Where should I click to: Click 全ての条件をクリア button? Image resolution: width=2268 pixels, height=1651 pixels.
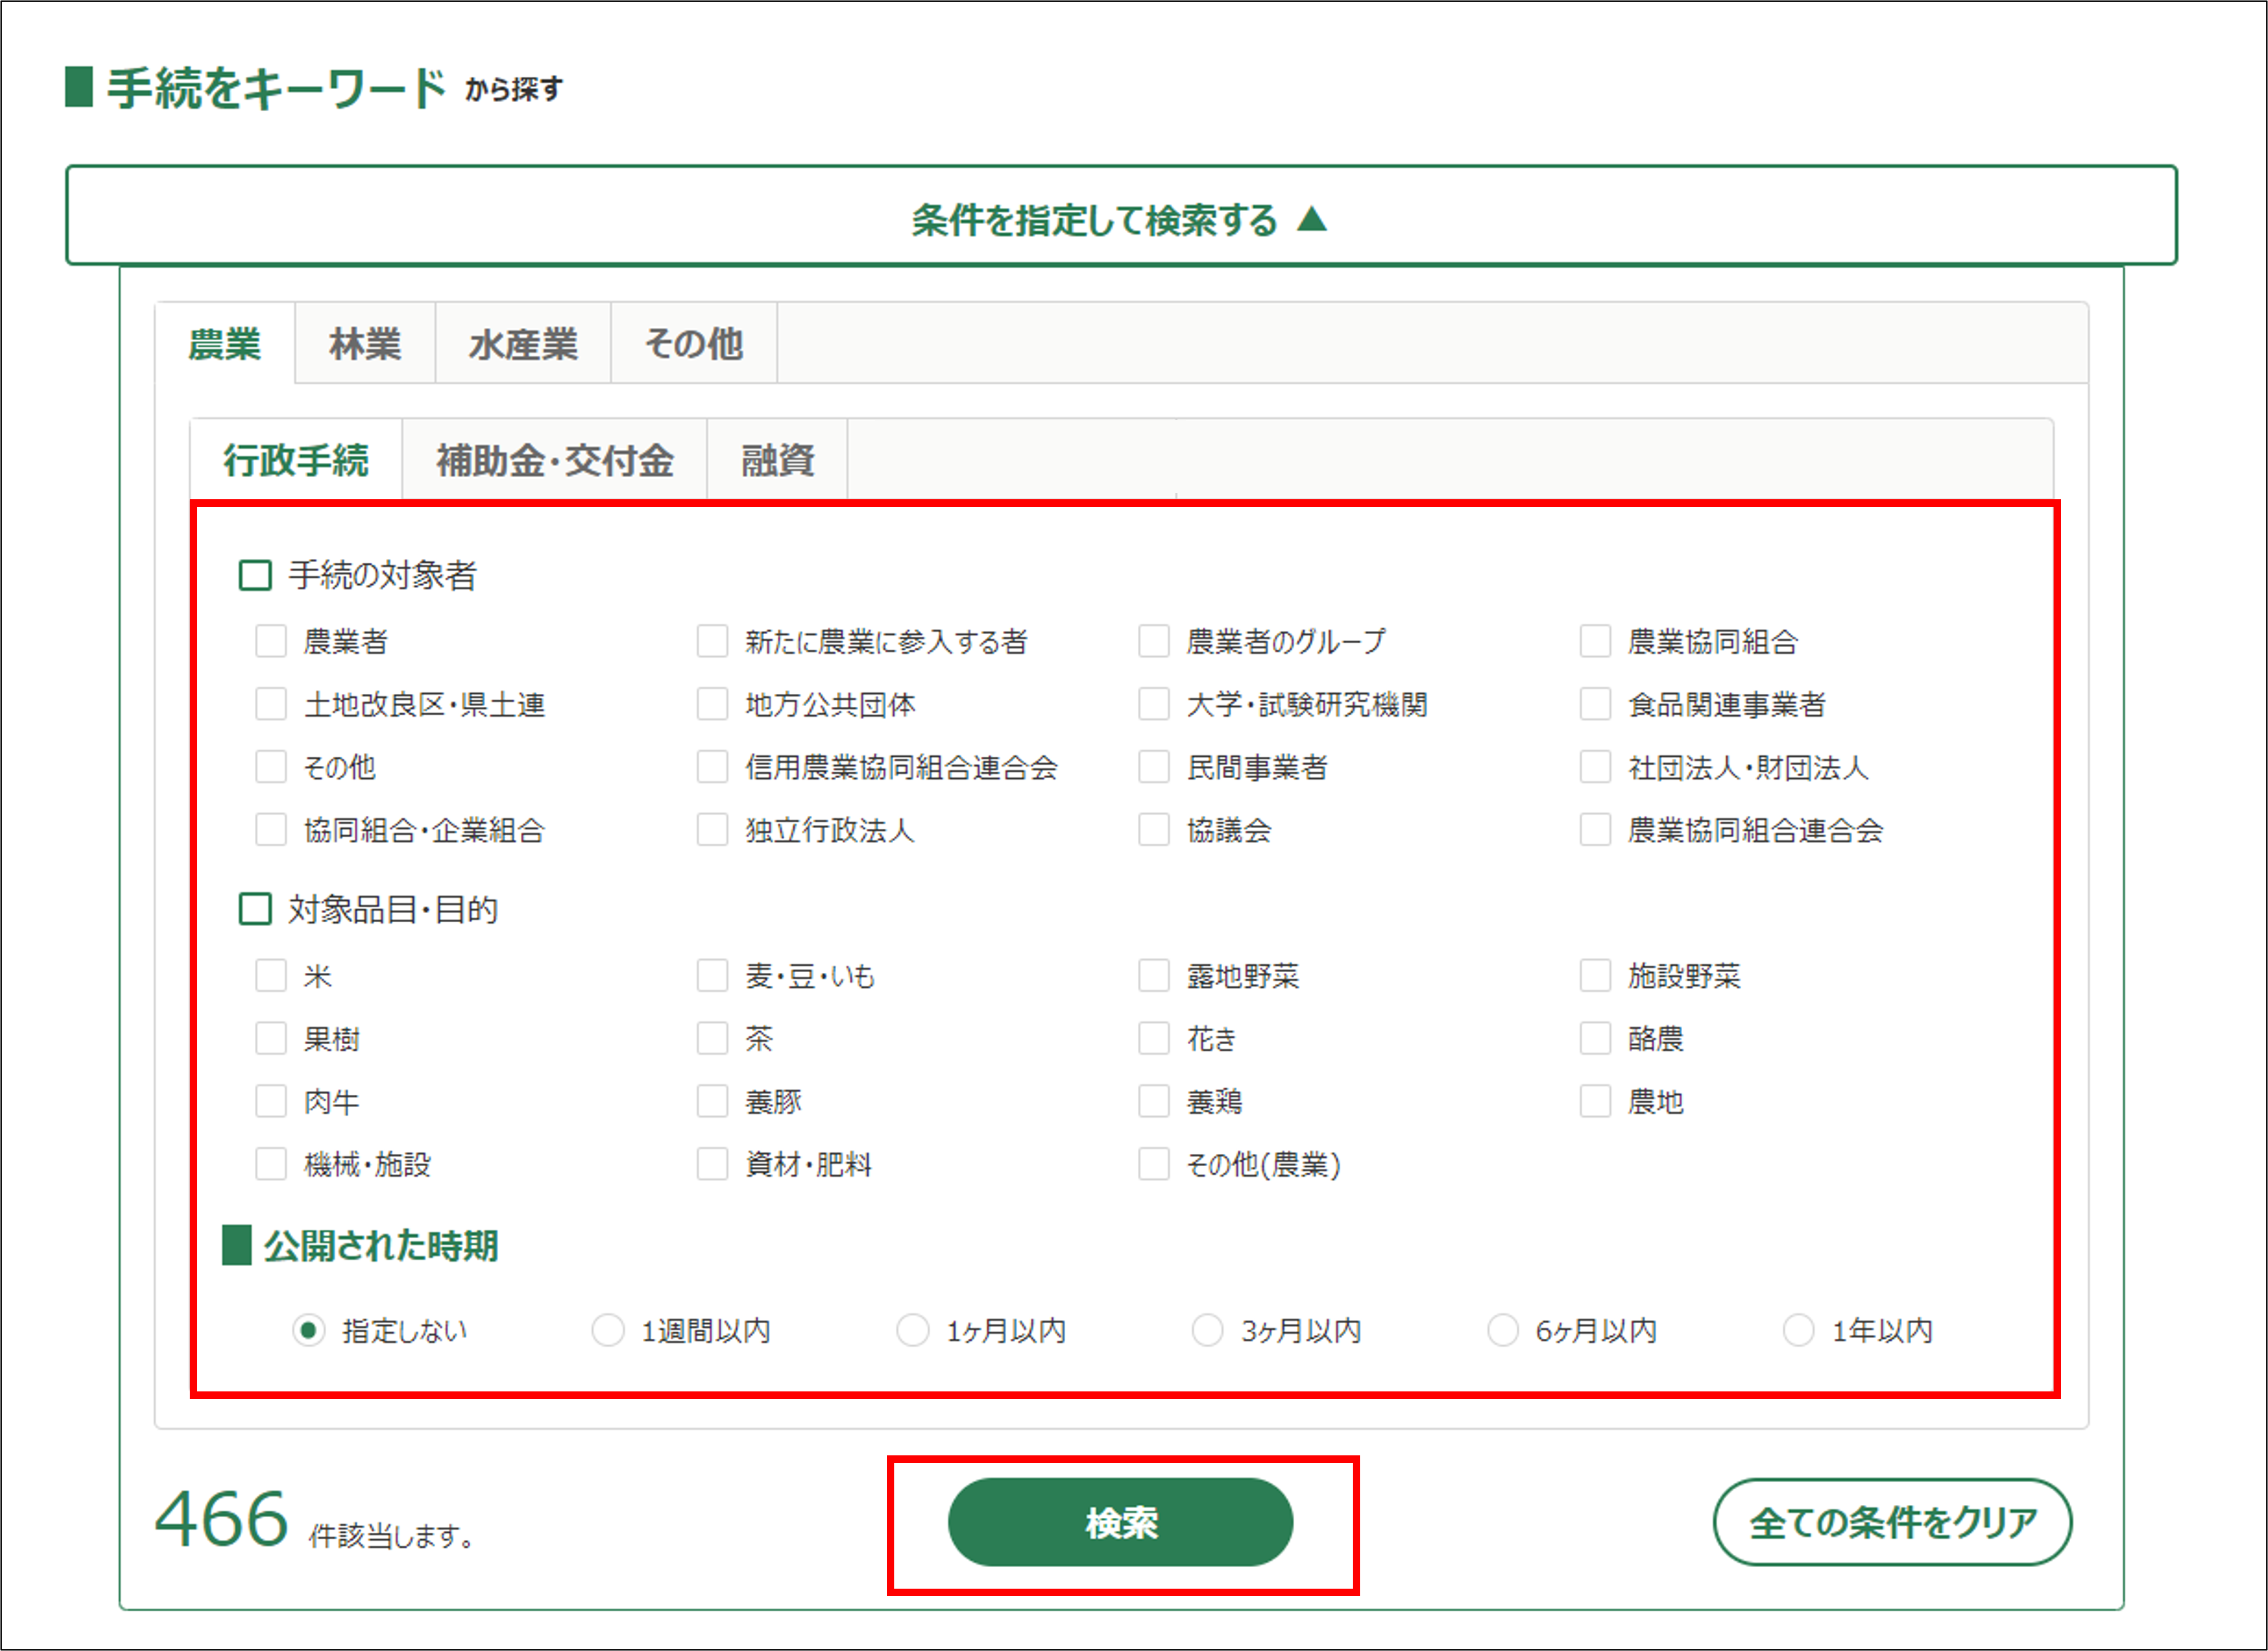click(x=1892, y=1522)
